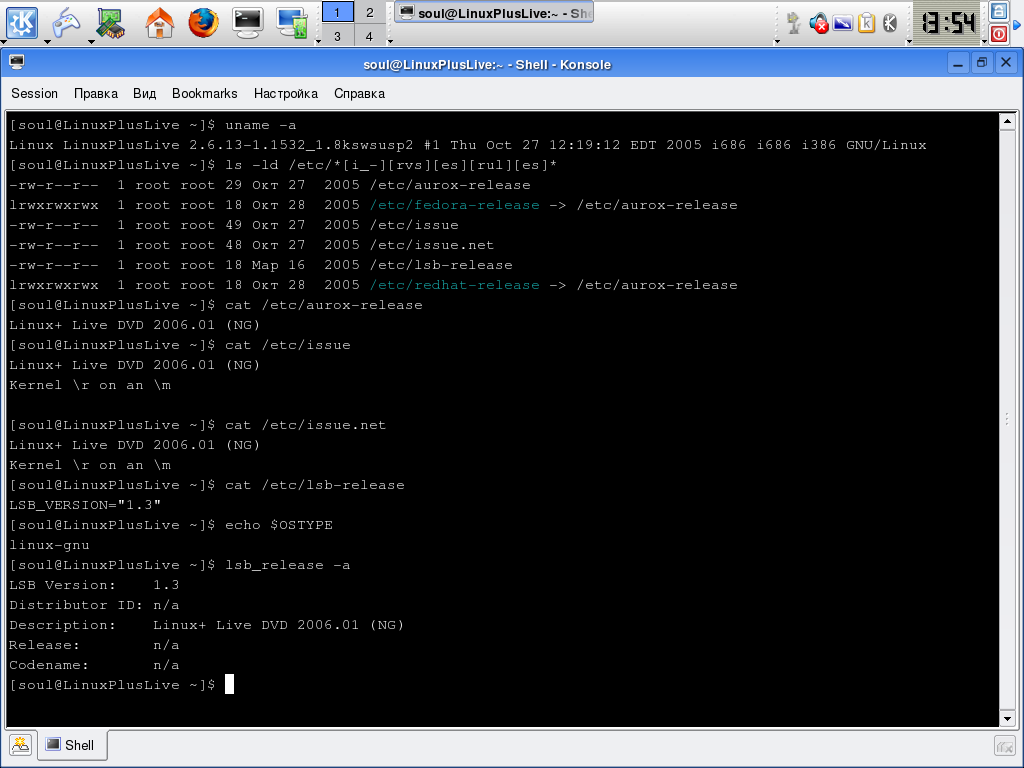Click the 'uname -a' command text
This screenshot has height=768, width=1024.
pos(261,125)
